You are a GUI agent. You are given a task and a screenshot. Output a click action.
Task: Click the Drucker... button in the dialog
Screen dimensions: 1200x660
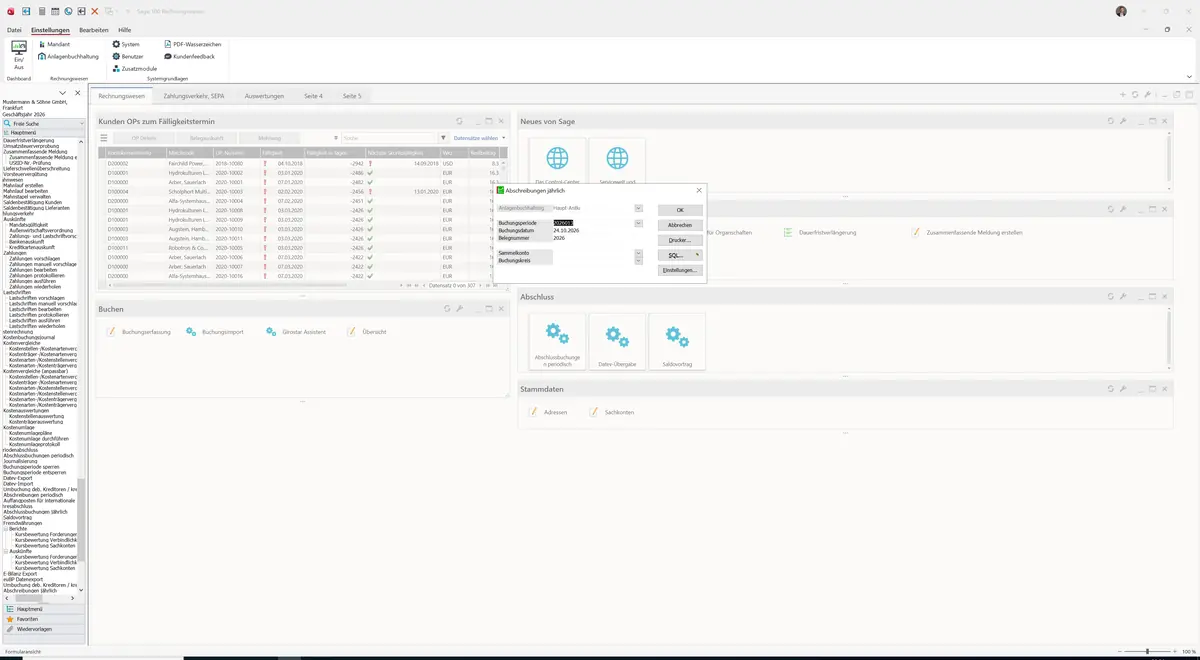(x=680, y=240)
